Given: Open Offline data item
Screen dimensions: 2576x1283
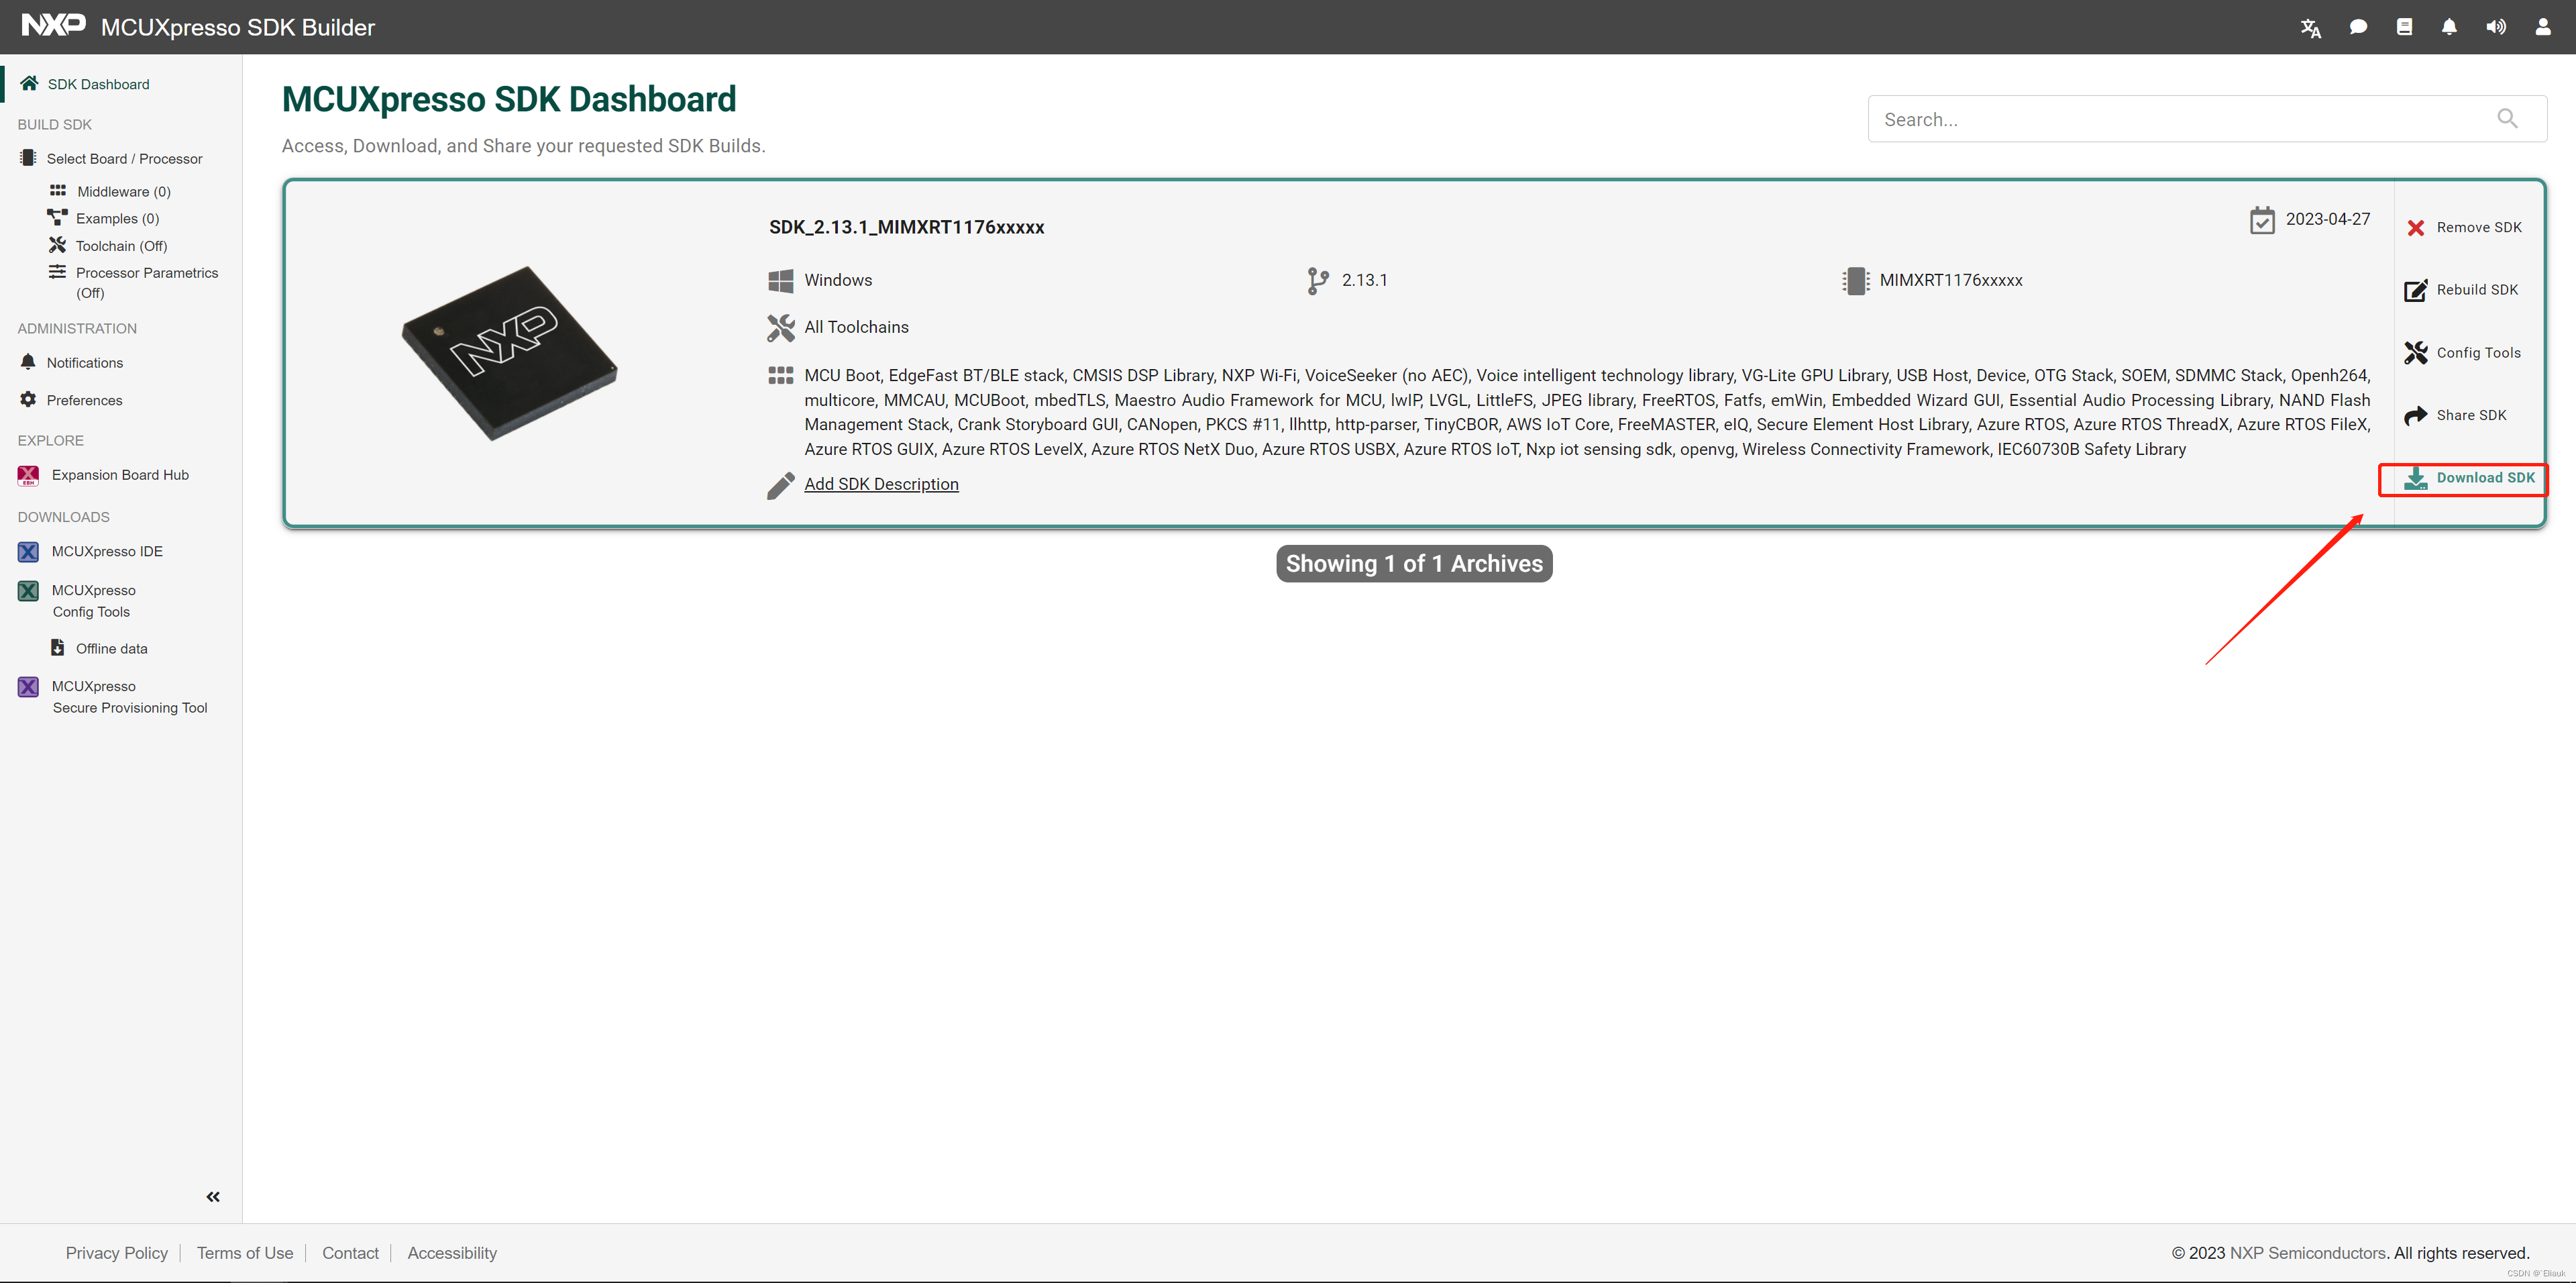Looking at the screenshot, I should point(111,649).
